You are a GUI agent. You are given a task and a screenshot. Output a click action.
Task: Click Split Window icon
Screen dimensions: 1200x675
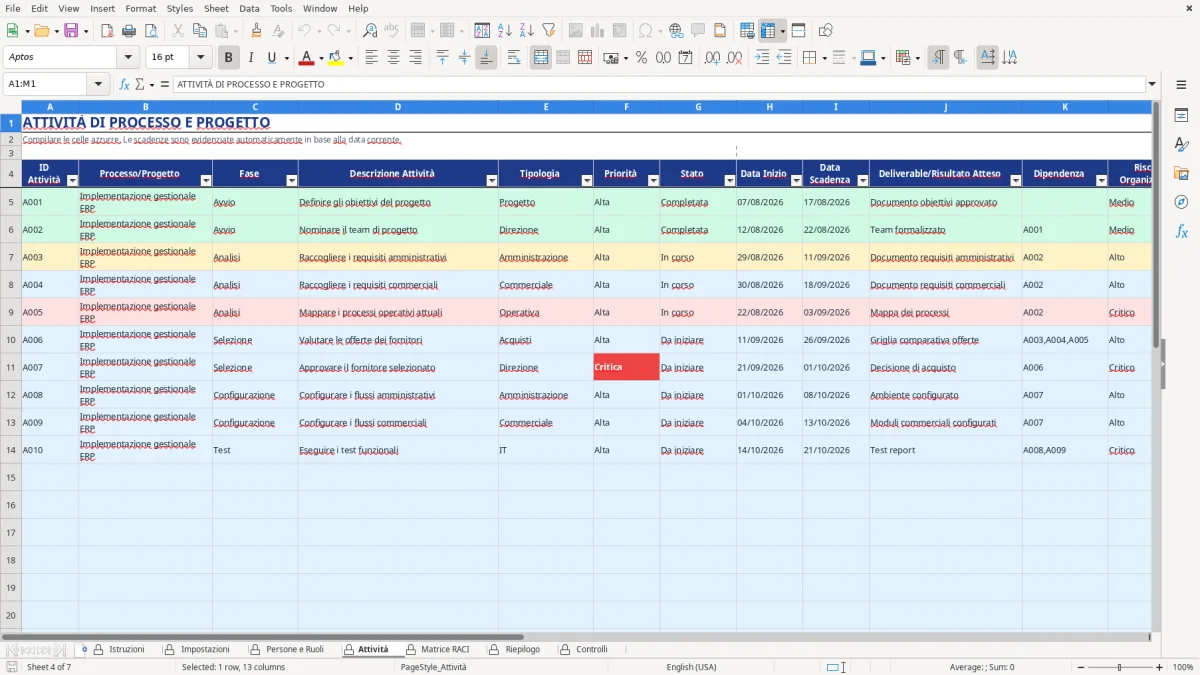[x=798, y=31]
